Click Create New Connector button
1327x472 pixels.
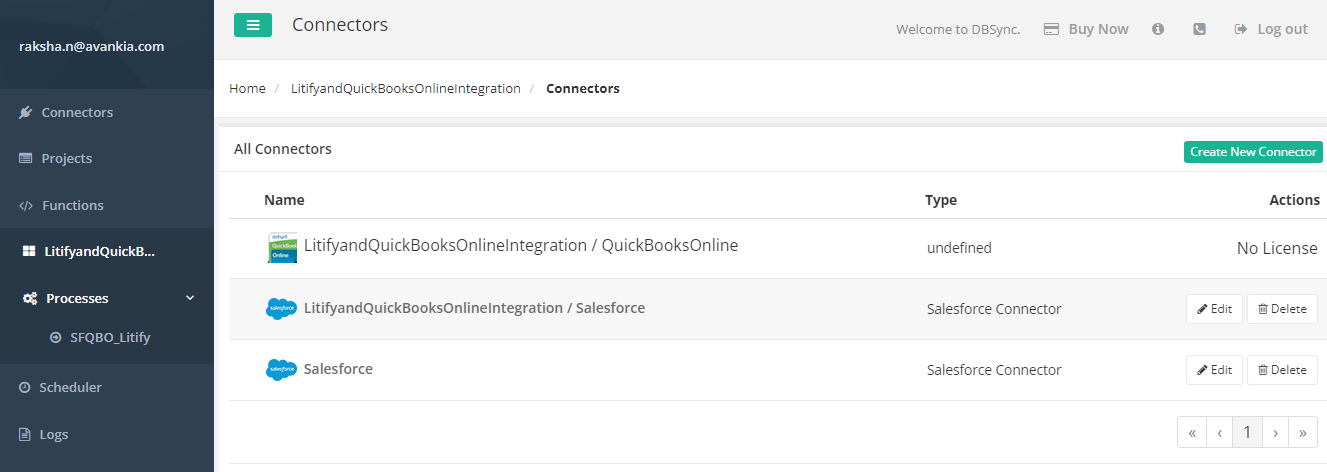pos(1253,152)
